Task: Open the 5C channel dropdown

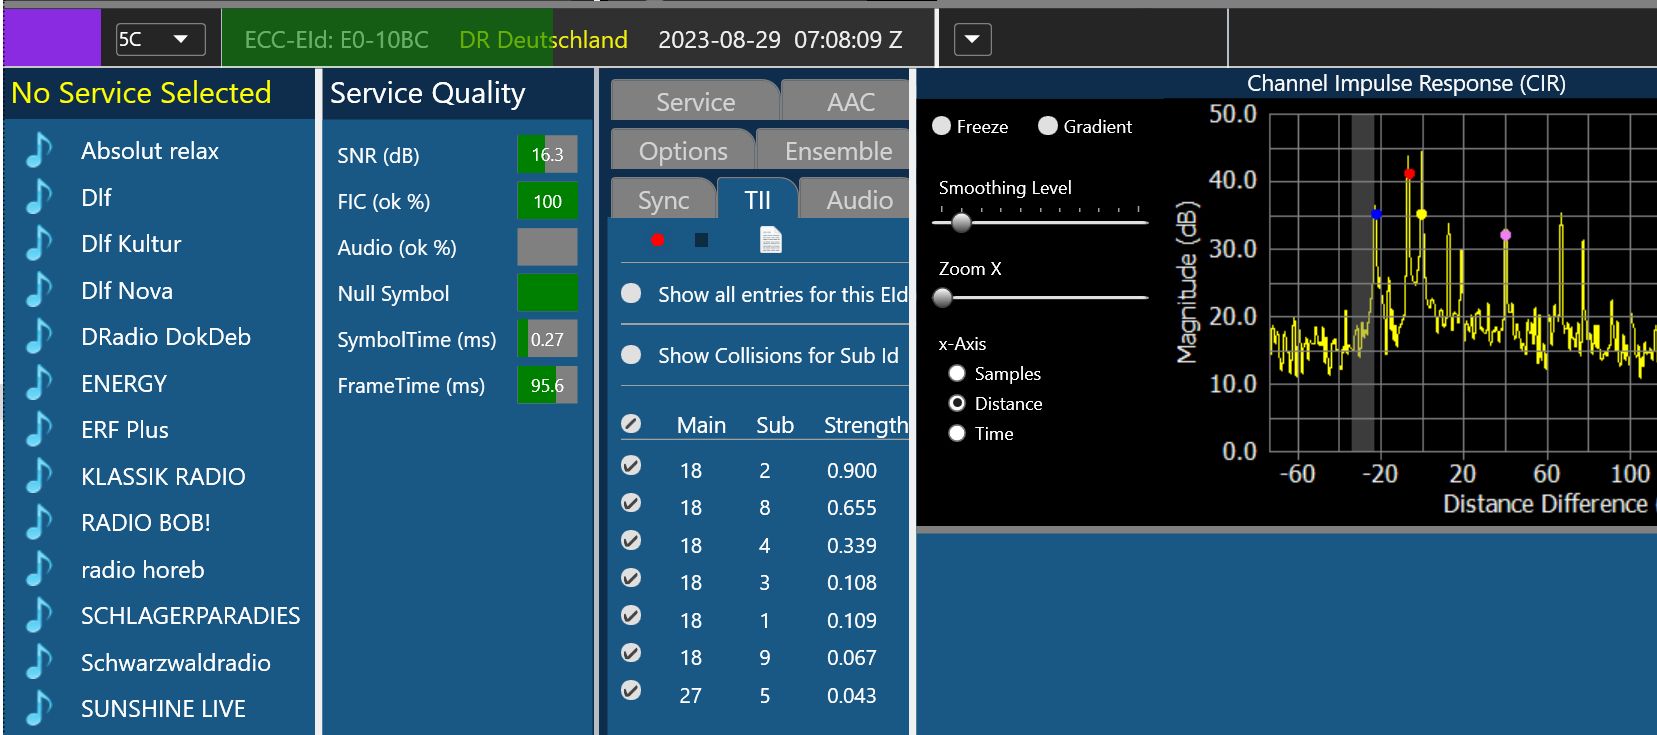Action: pyautogui.click(x=160, y=39)
